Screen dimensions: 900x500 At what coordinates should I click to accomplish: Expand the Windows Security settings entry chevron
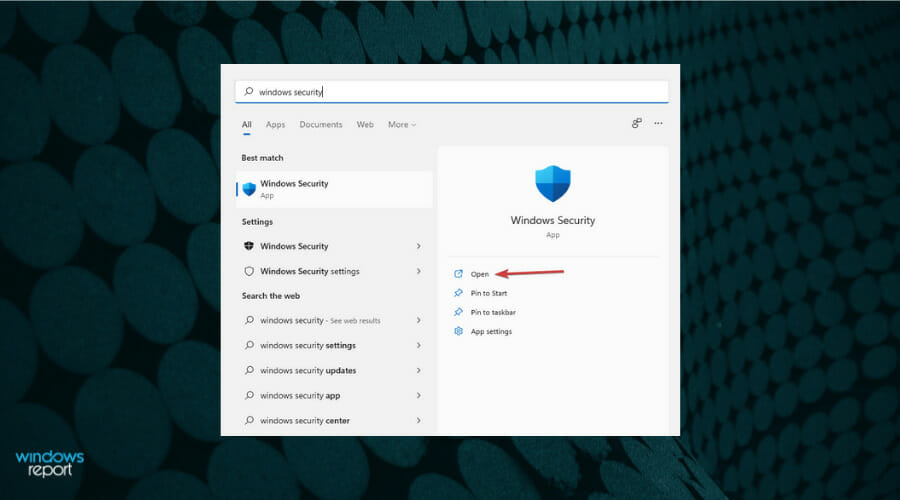(x=418, y=246)
